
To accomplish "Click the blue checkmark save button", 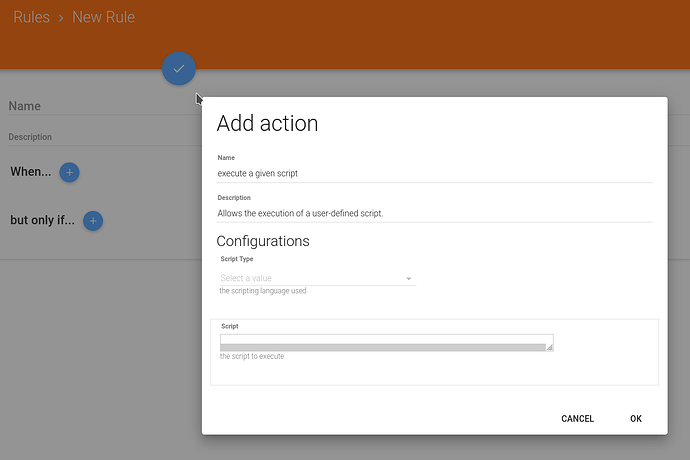I will [179, 69].
